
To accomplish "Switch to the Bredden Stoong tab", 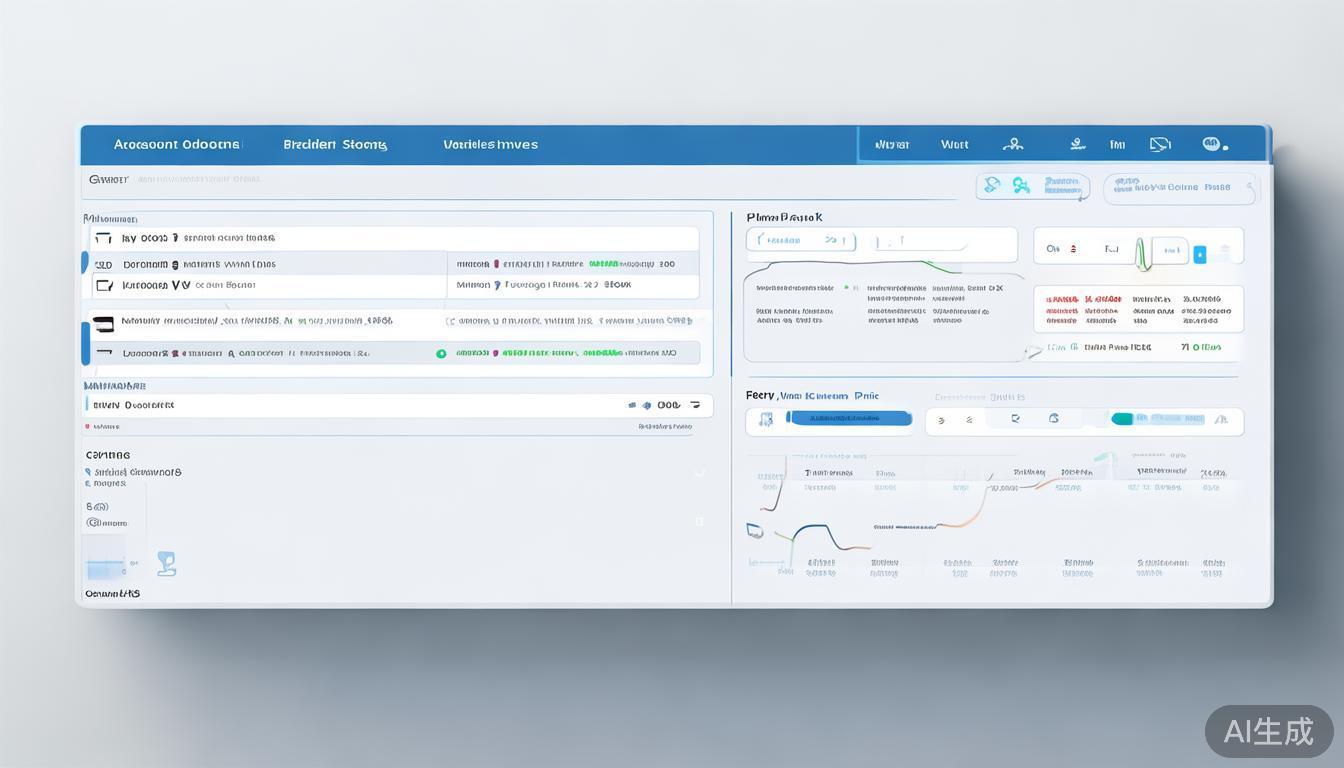I will [334, 144].
